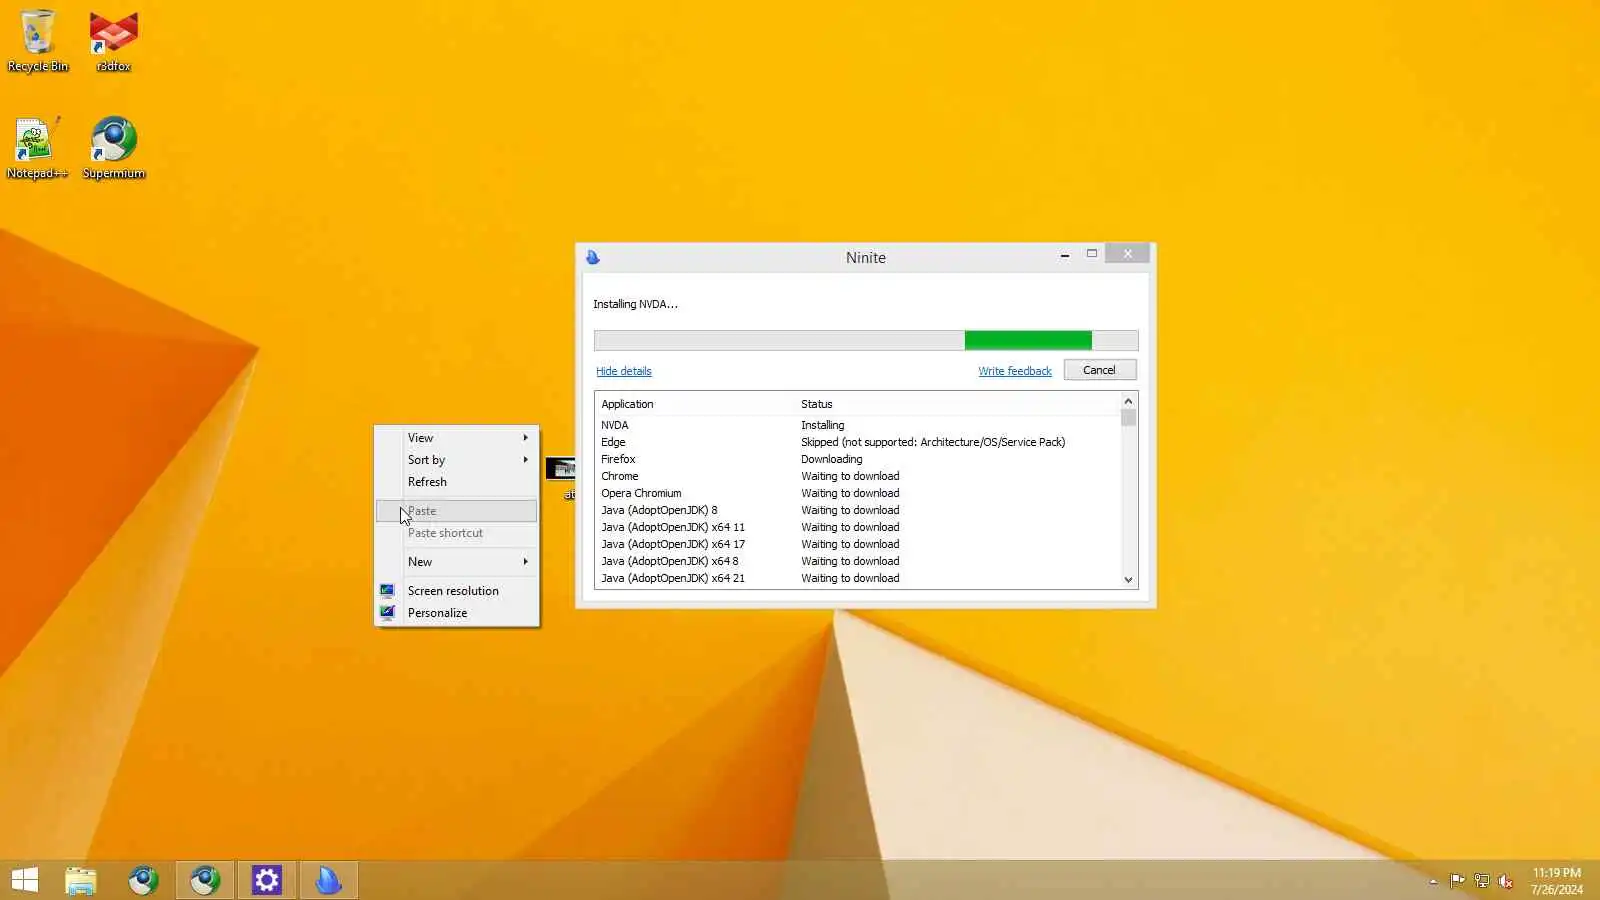
Task: Select the Chrome row in the list
Action: pos(858,476)
